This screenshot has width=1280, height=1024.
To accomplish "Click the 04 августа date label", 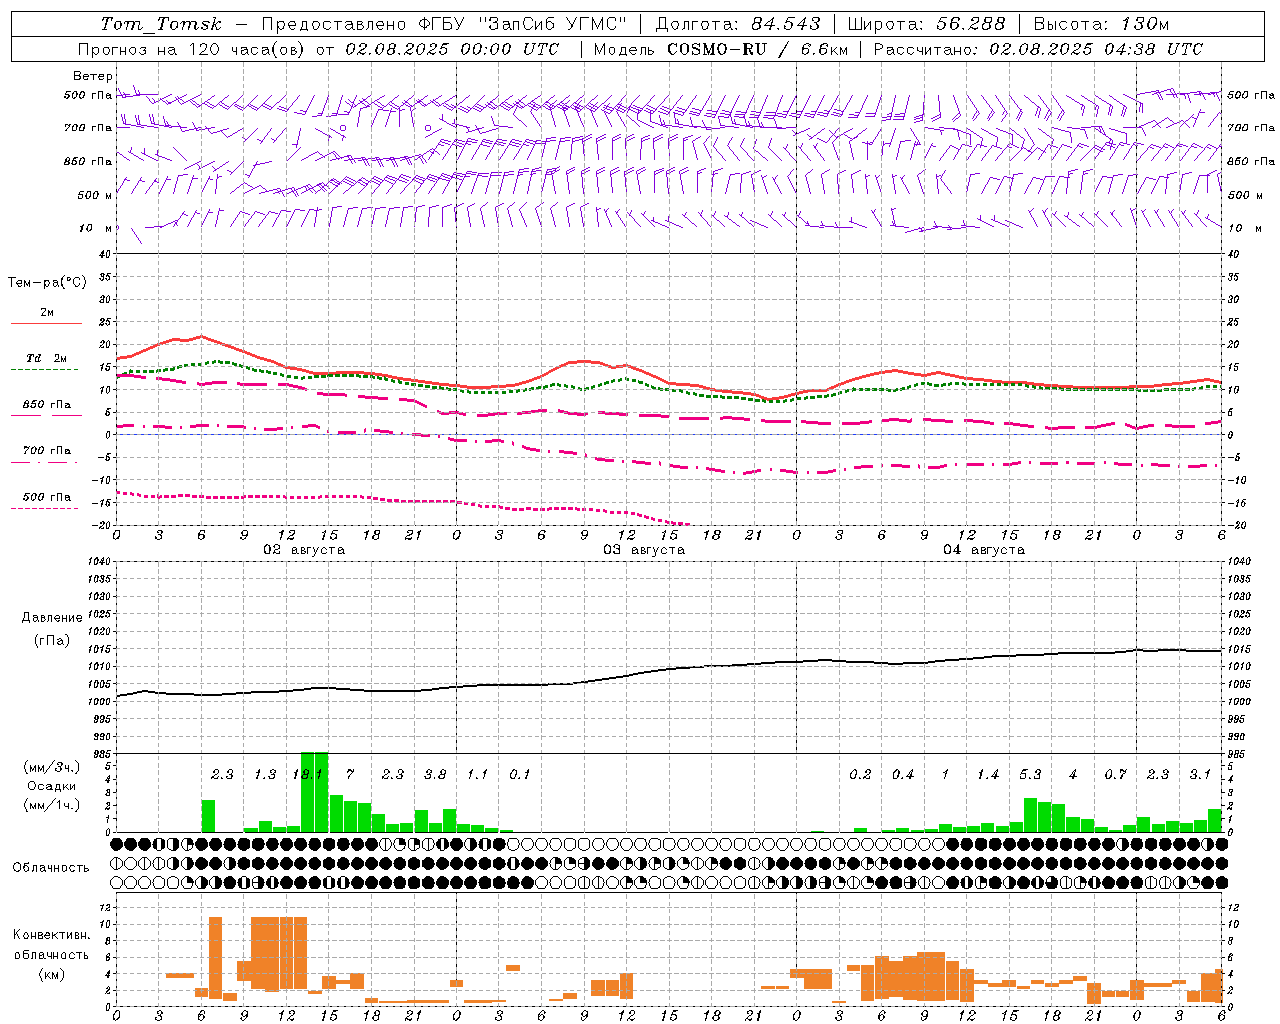I will 984,550.
